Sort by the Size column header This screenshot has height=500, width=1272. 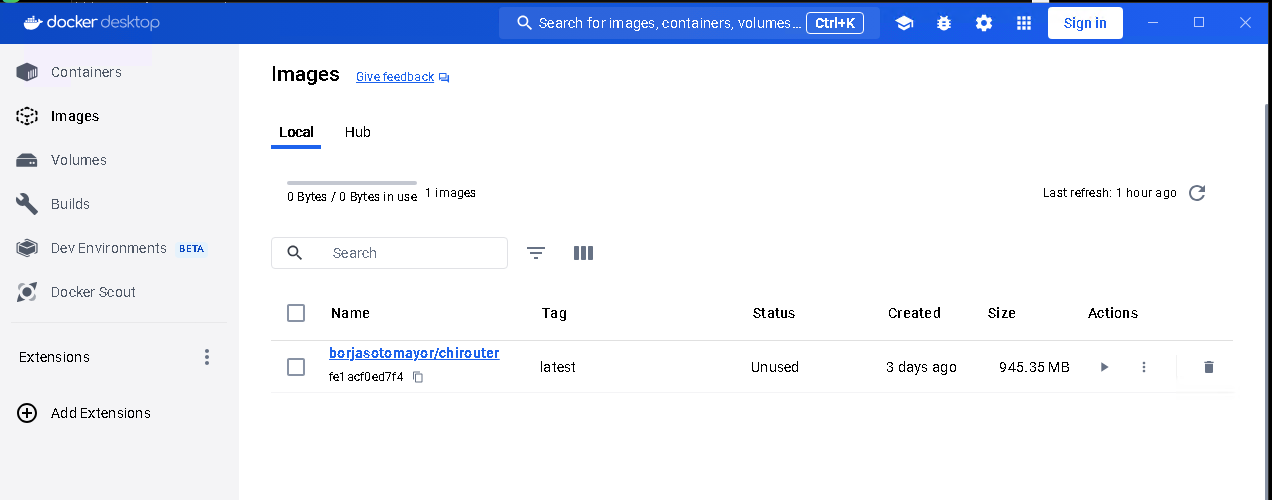click(x=1001, y=313)
